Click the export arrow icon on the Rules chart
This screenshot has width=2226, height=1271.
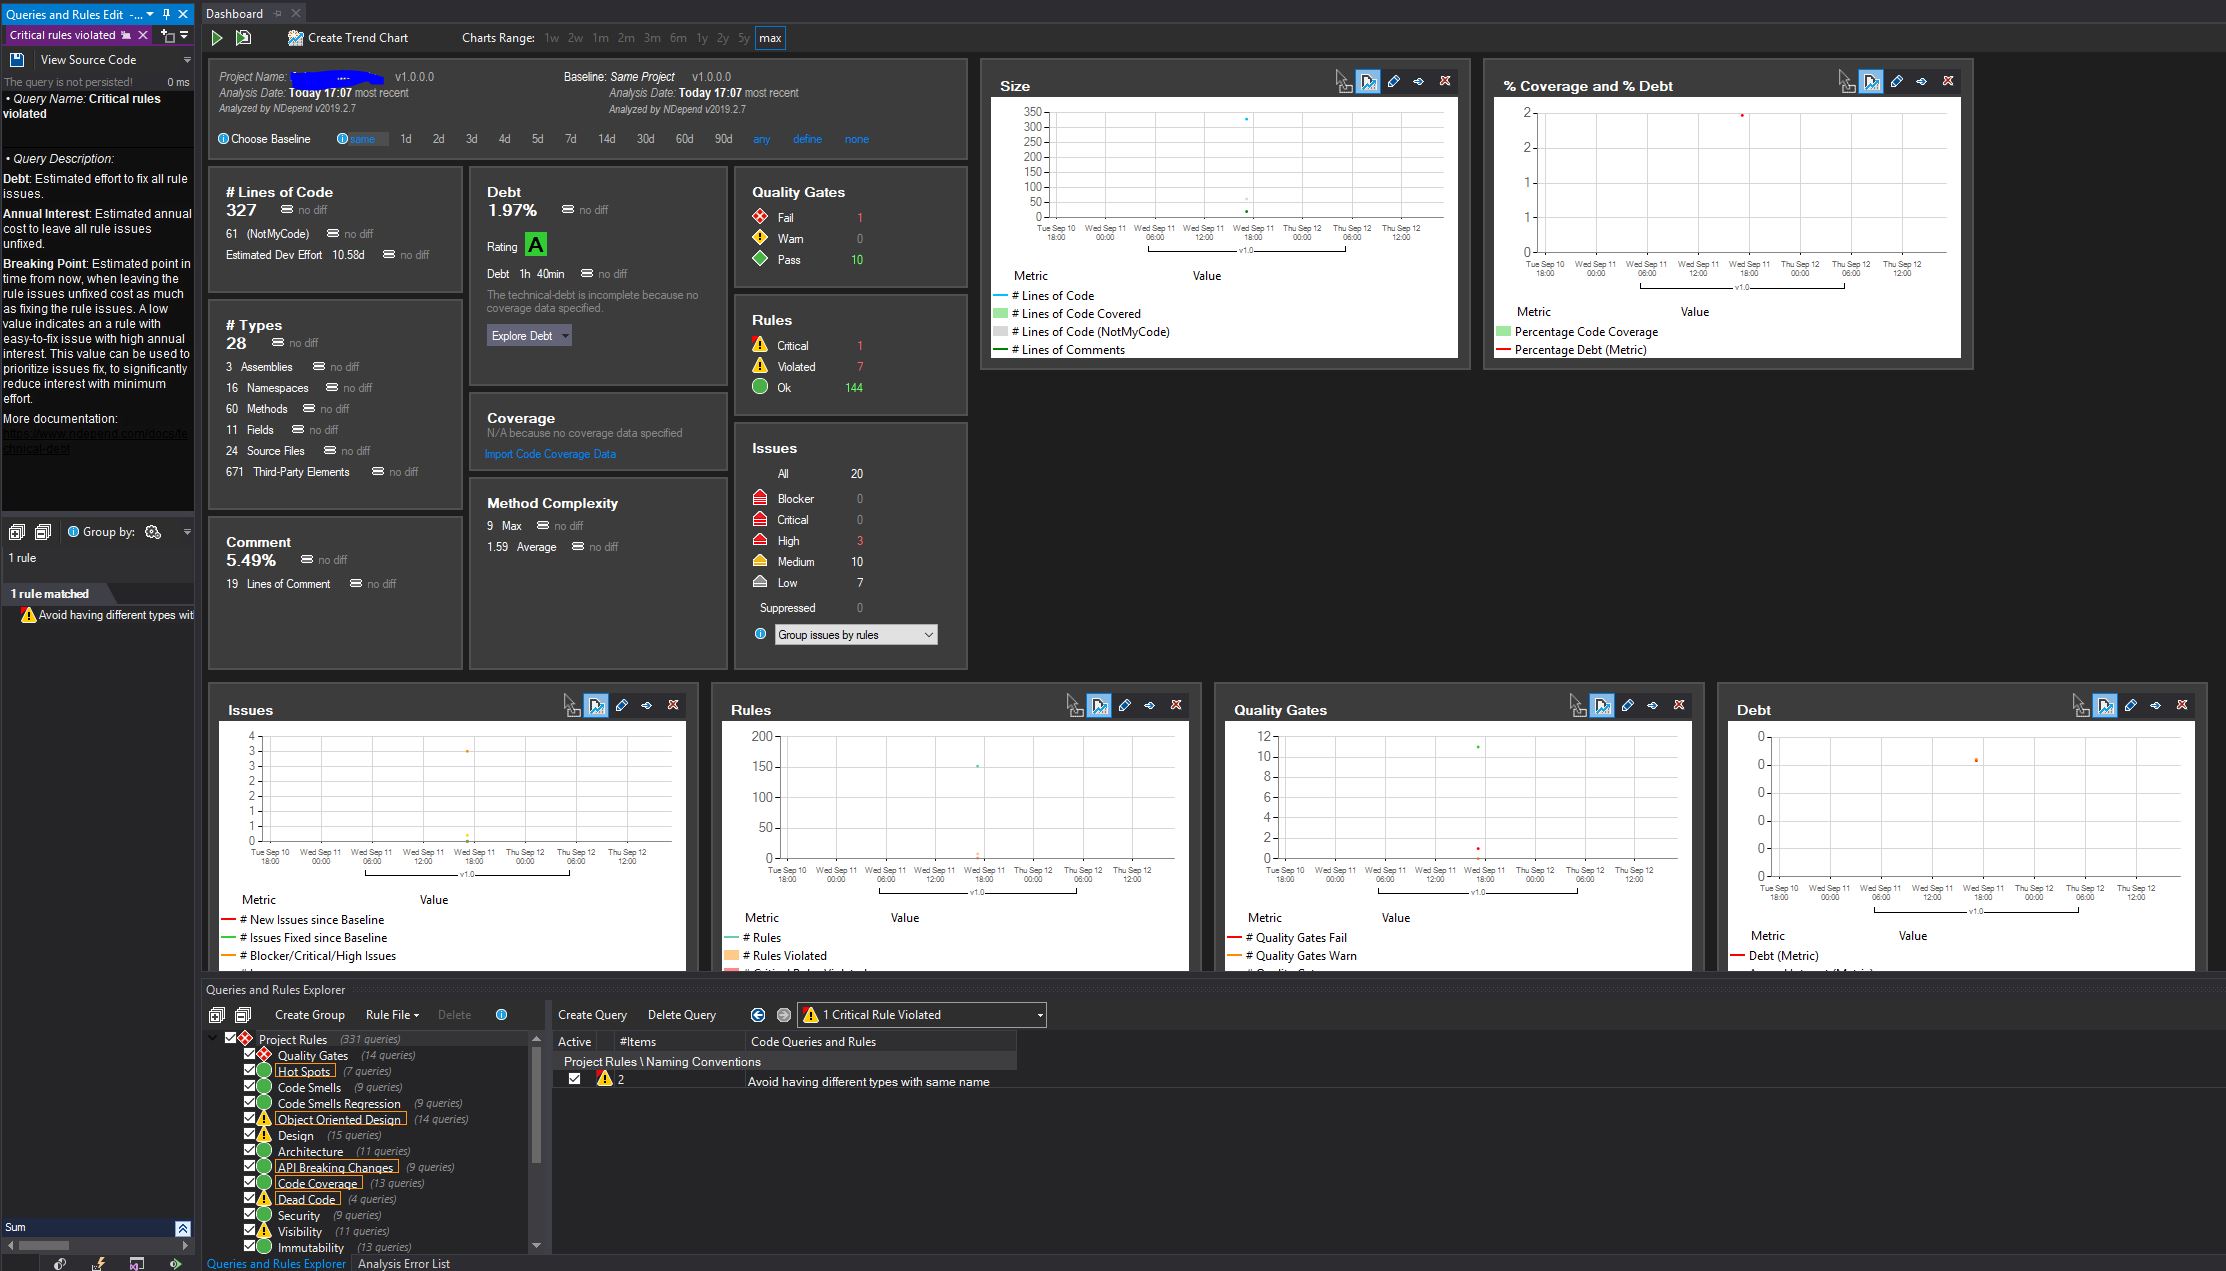(1150, 705)
